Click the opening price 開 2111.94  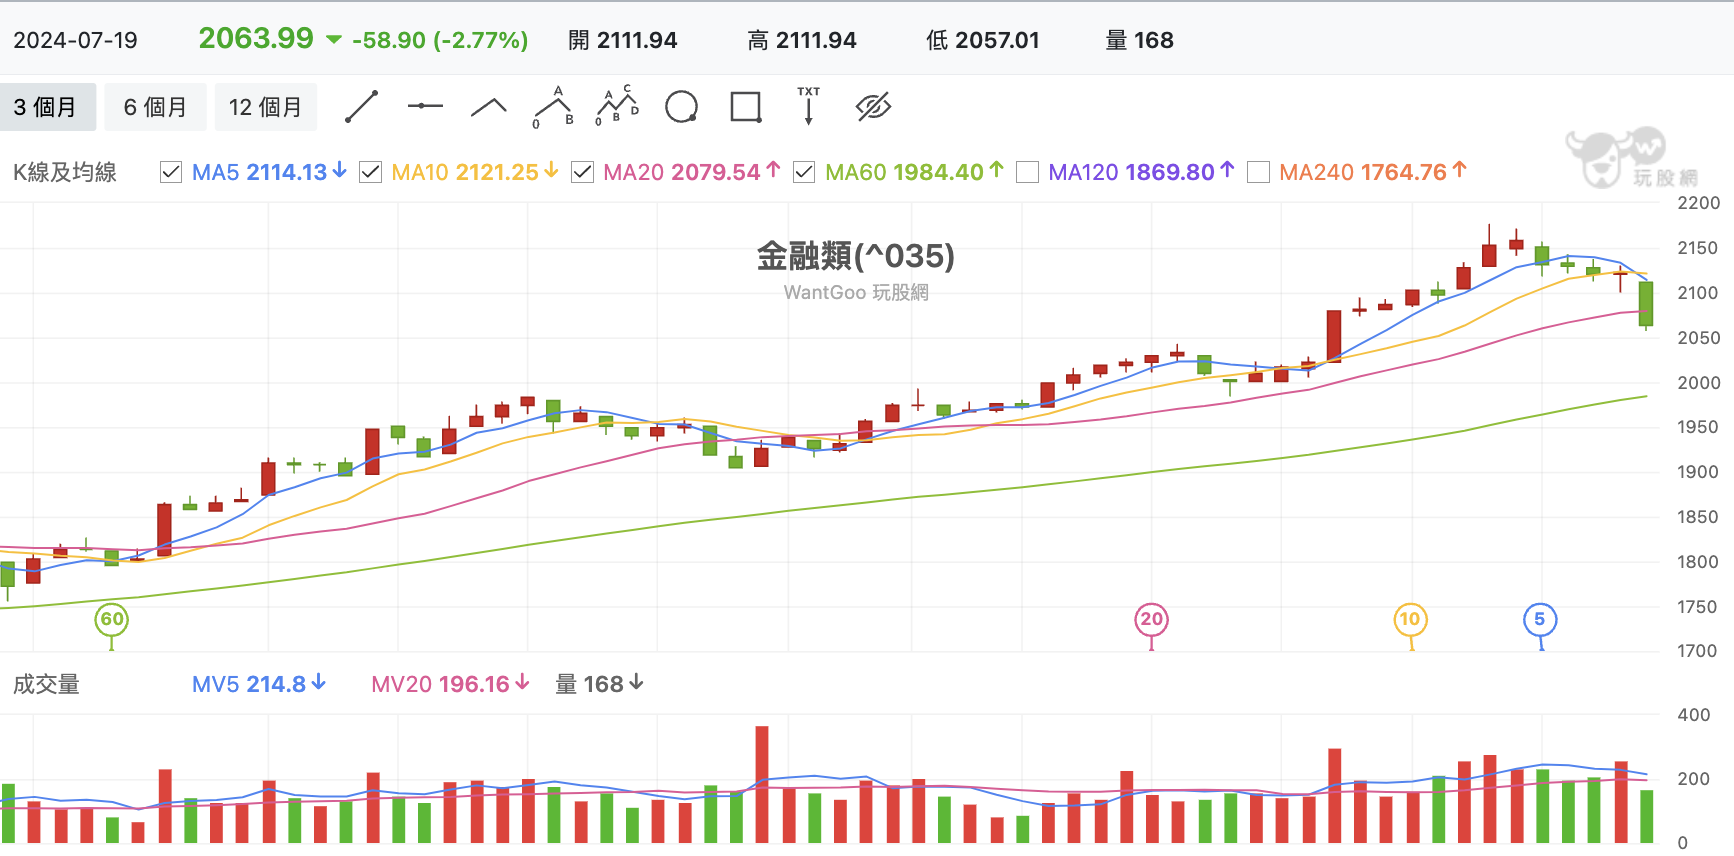(622, 40)
